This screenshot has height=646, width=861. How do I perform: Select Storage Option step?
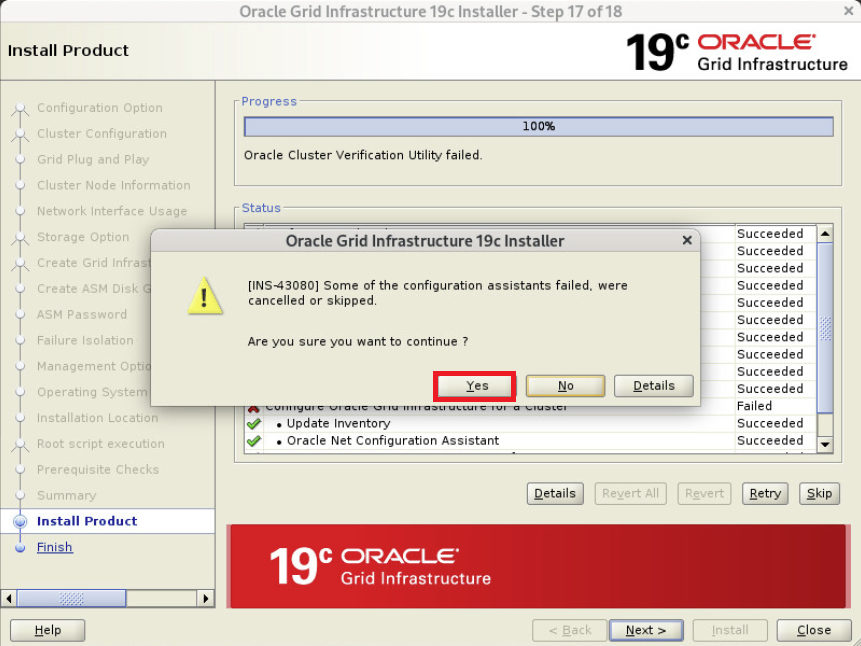click(x=83, y=237)
